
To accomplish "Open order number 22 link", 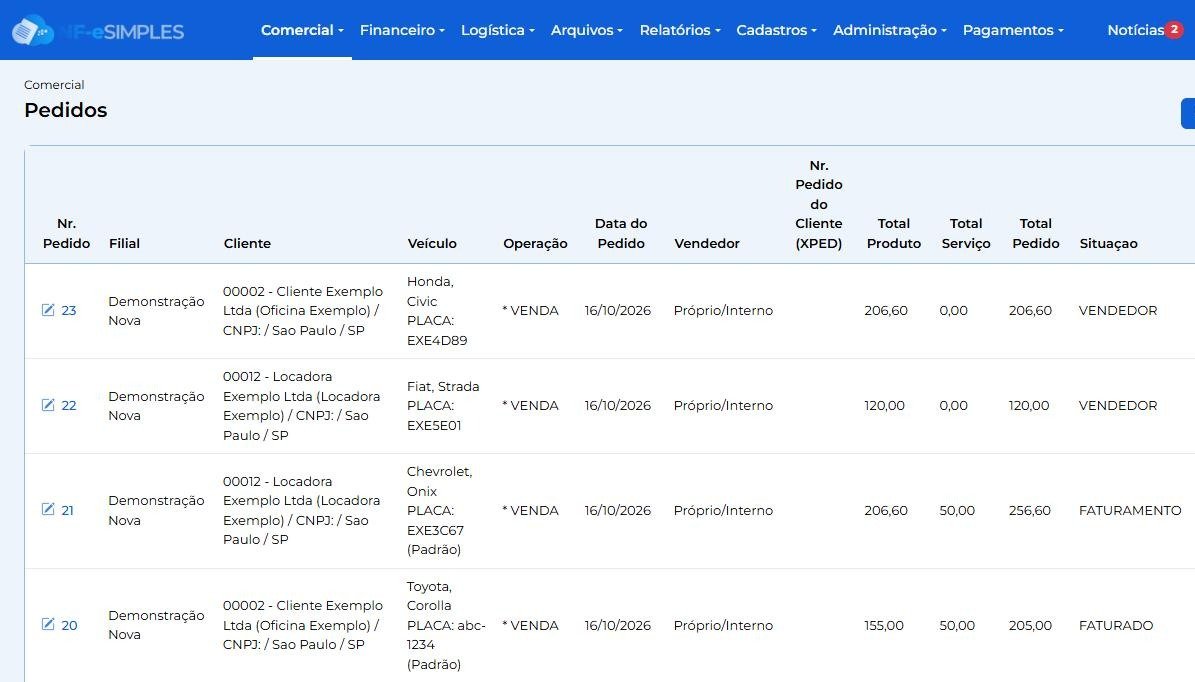I will coord(69,405).
